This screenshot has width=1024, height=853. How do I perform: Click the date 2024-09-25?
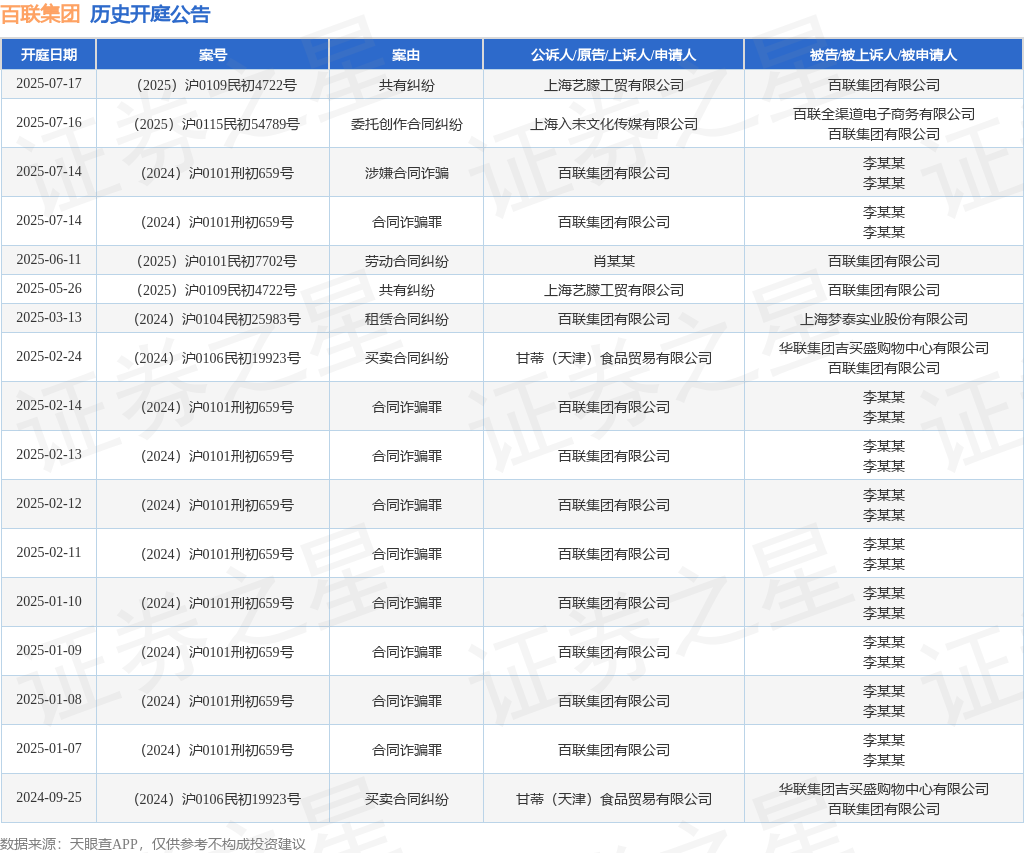pyautogui.click(x=49, y=797)
